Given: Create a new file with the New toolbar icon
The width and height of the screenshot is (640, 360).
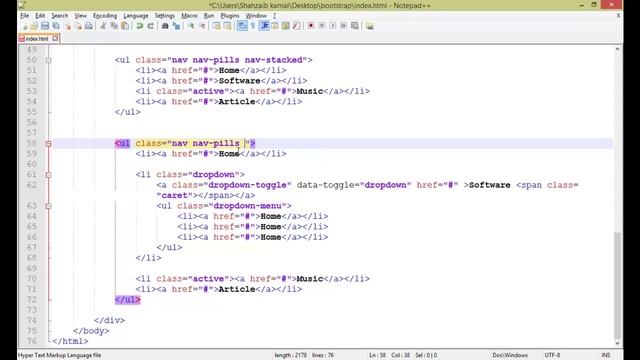Looking at the screenshot, I should (x=24, y=26).
